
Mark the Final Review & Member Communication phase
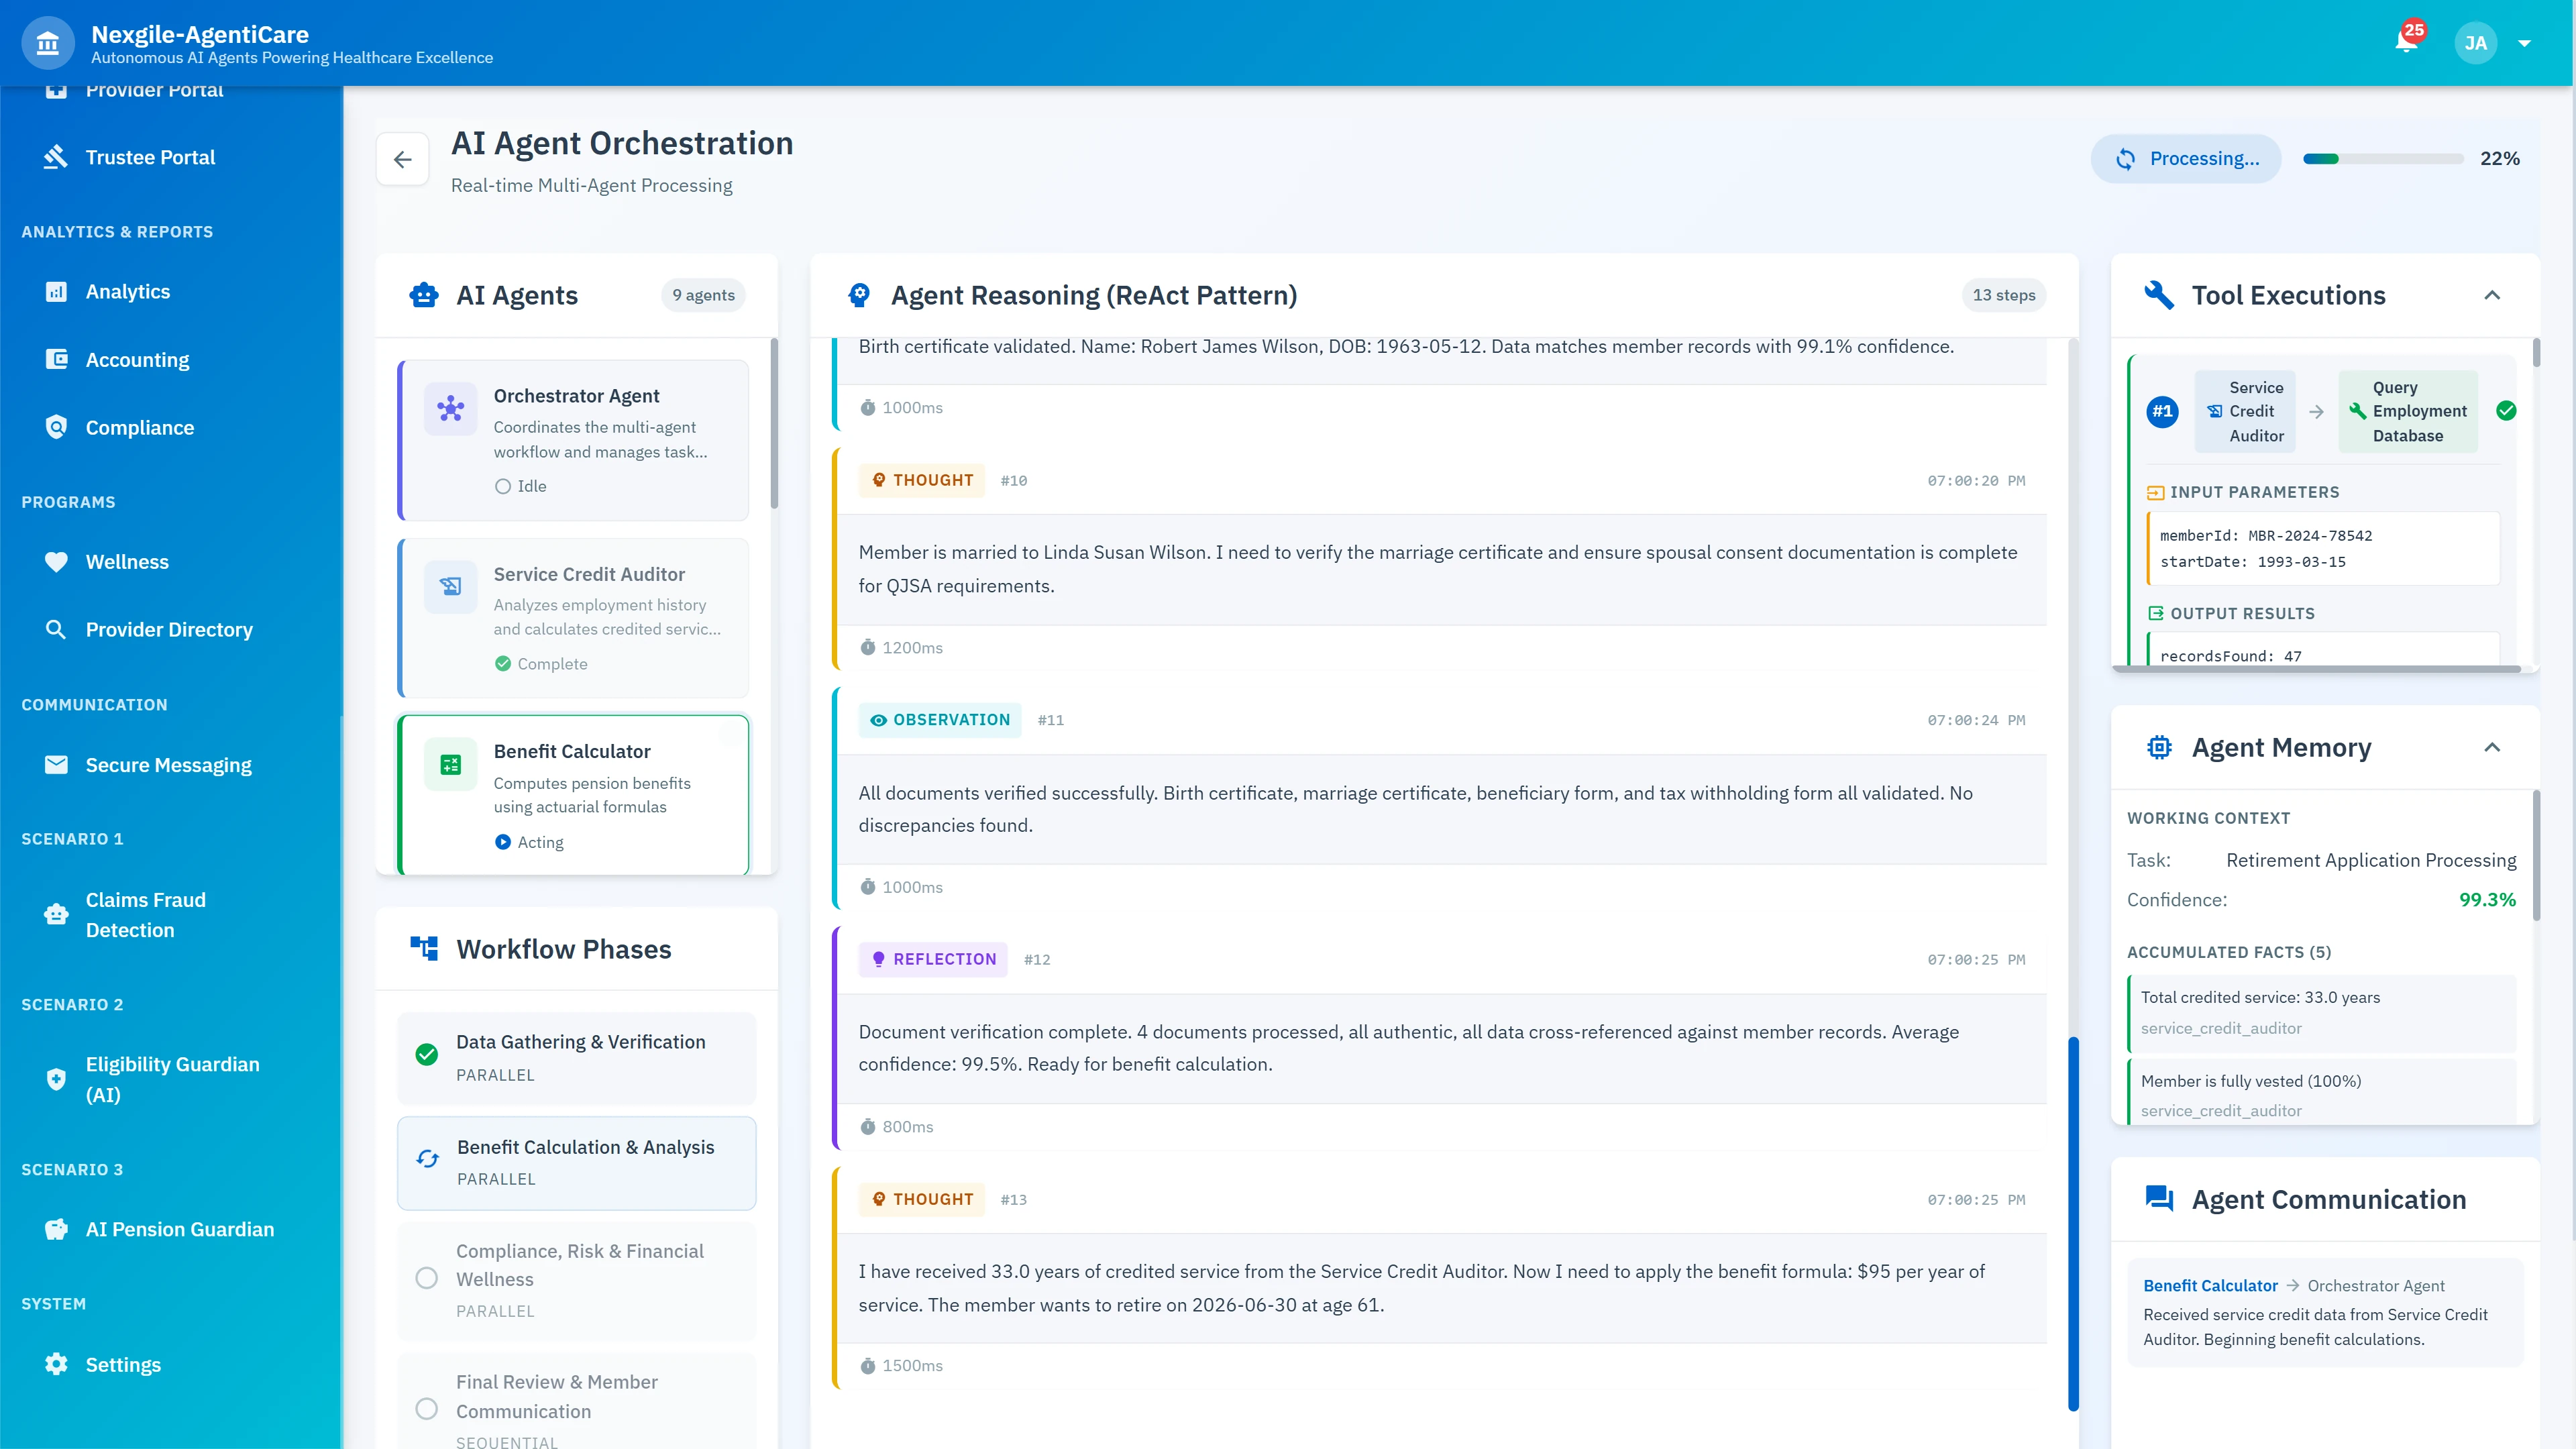tap(428, 1409)
